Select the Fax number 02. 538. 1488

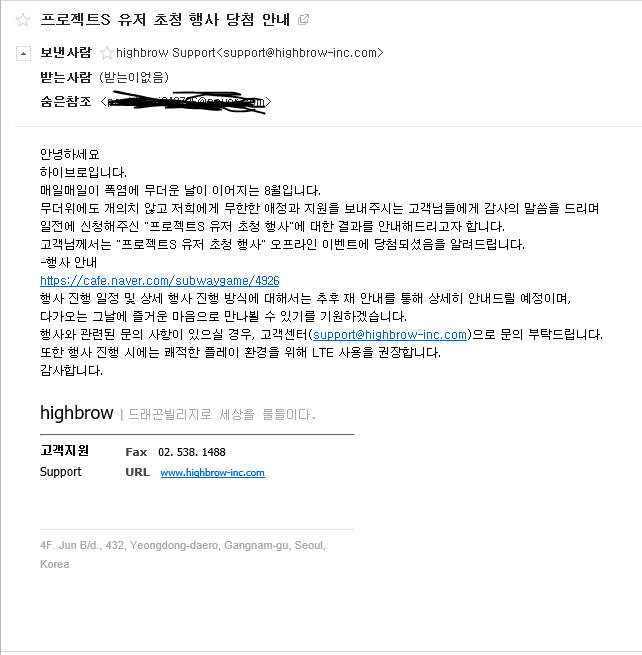(x=192, y=452)
